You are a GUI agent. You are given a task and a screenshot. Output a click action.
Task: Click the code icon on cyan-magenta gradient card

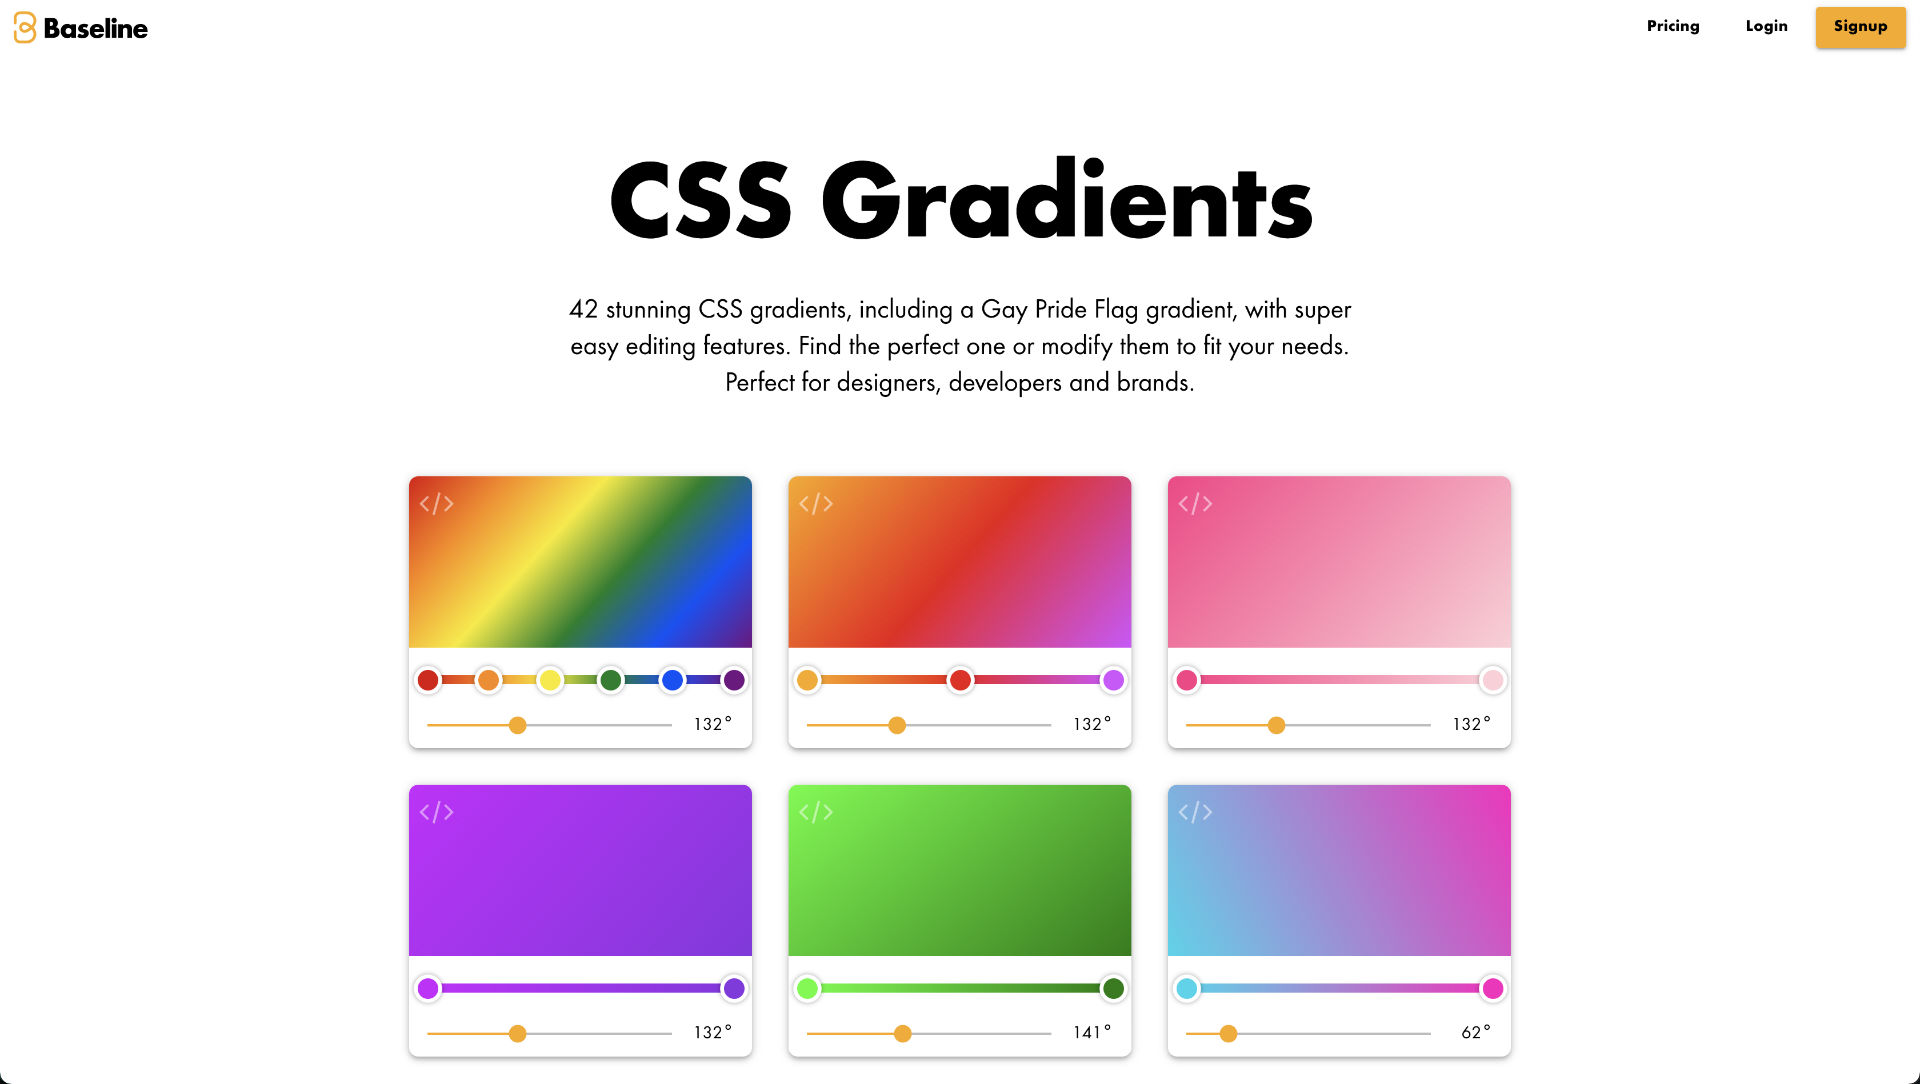[x=1195, y=810]
